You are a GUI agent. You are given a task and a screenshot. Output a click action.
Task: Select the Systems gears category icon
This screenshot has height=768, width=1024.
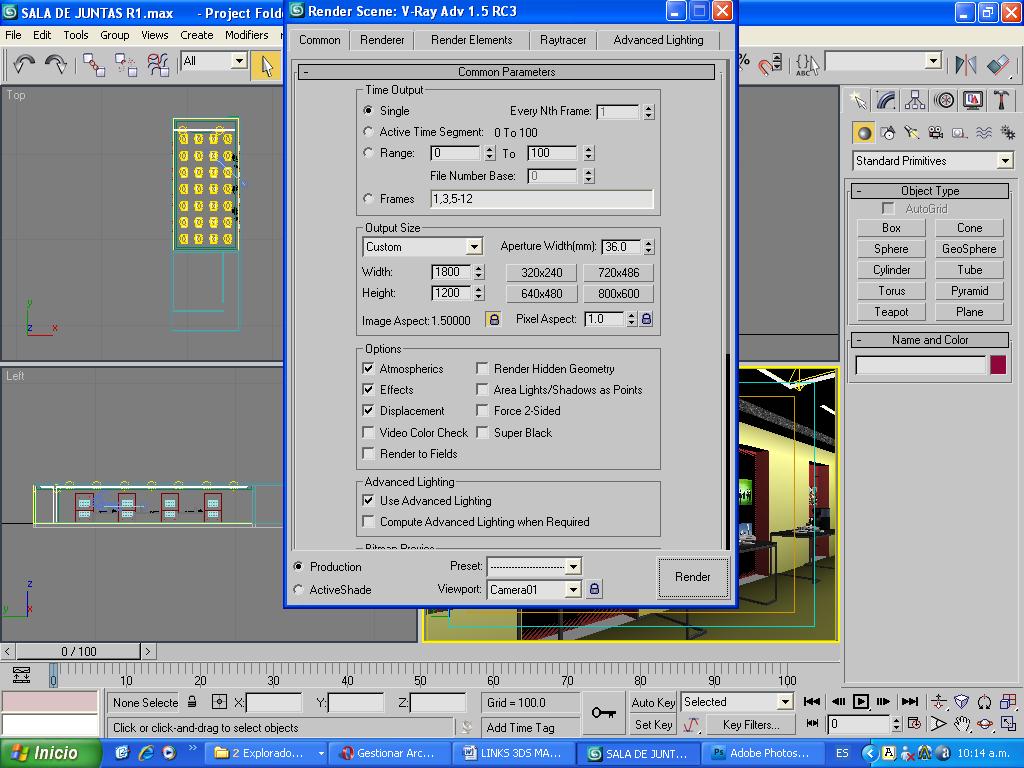point(1008,133)
